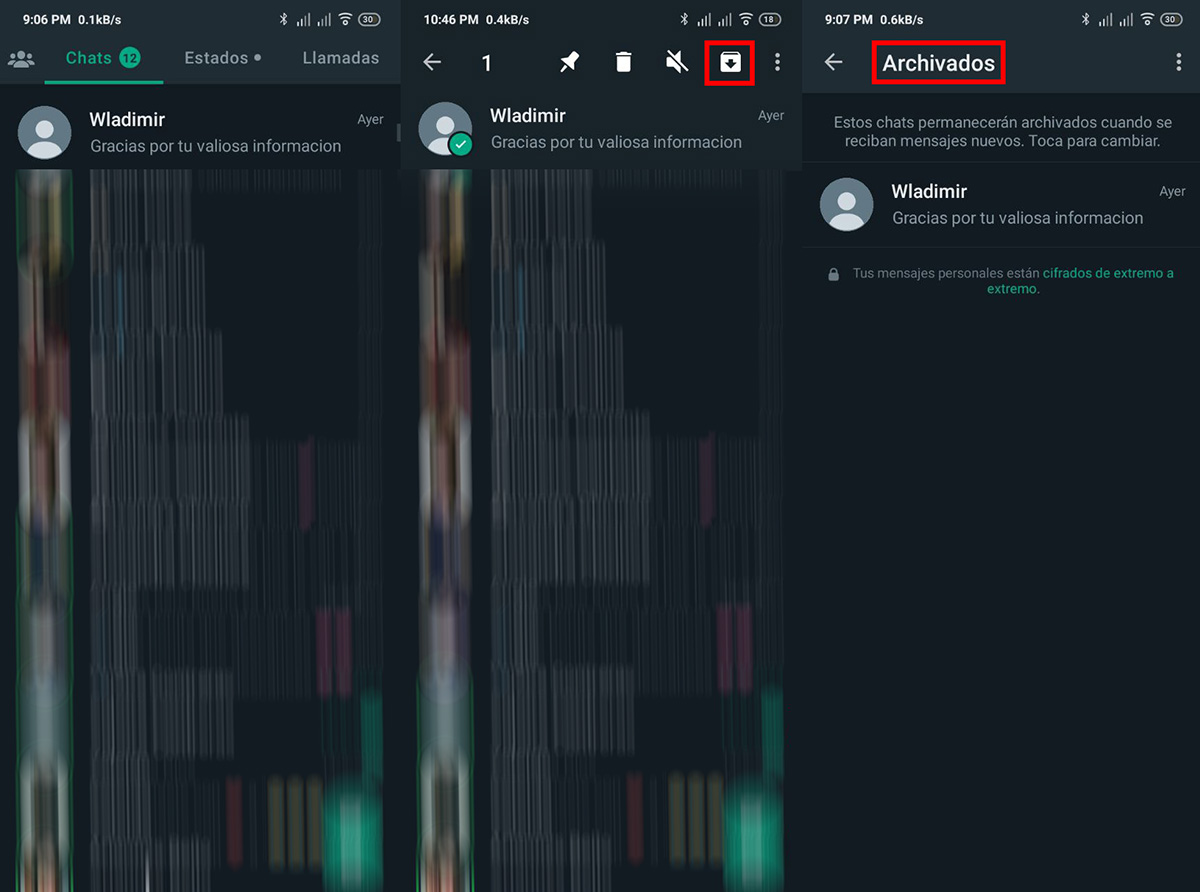
Task: Go back from the Archivados screen
Action: pyautogui.click(x=833, y=63)
